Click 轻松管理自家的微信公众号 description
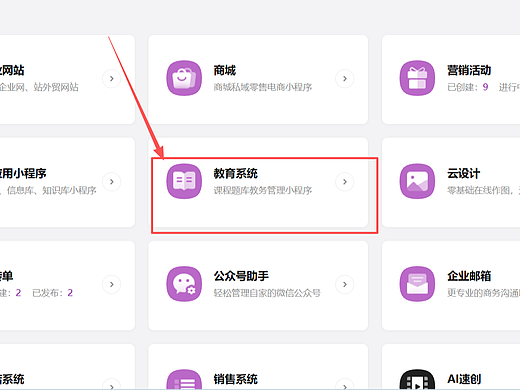 coord(267,293)
